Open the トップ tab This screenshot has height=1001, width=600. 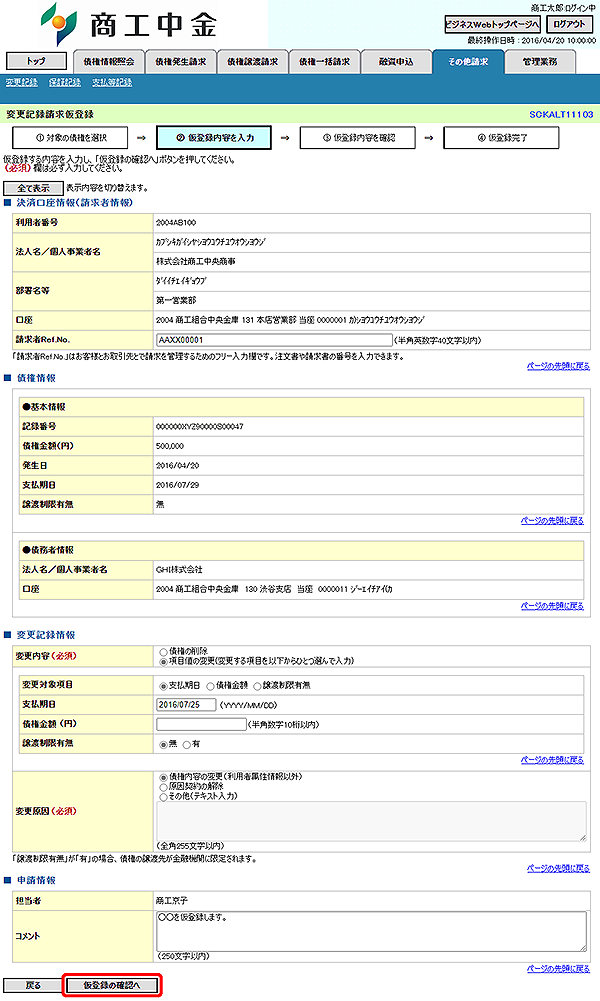(x=36, y=61)
